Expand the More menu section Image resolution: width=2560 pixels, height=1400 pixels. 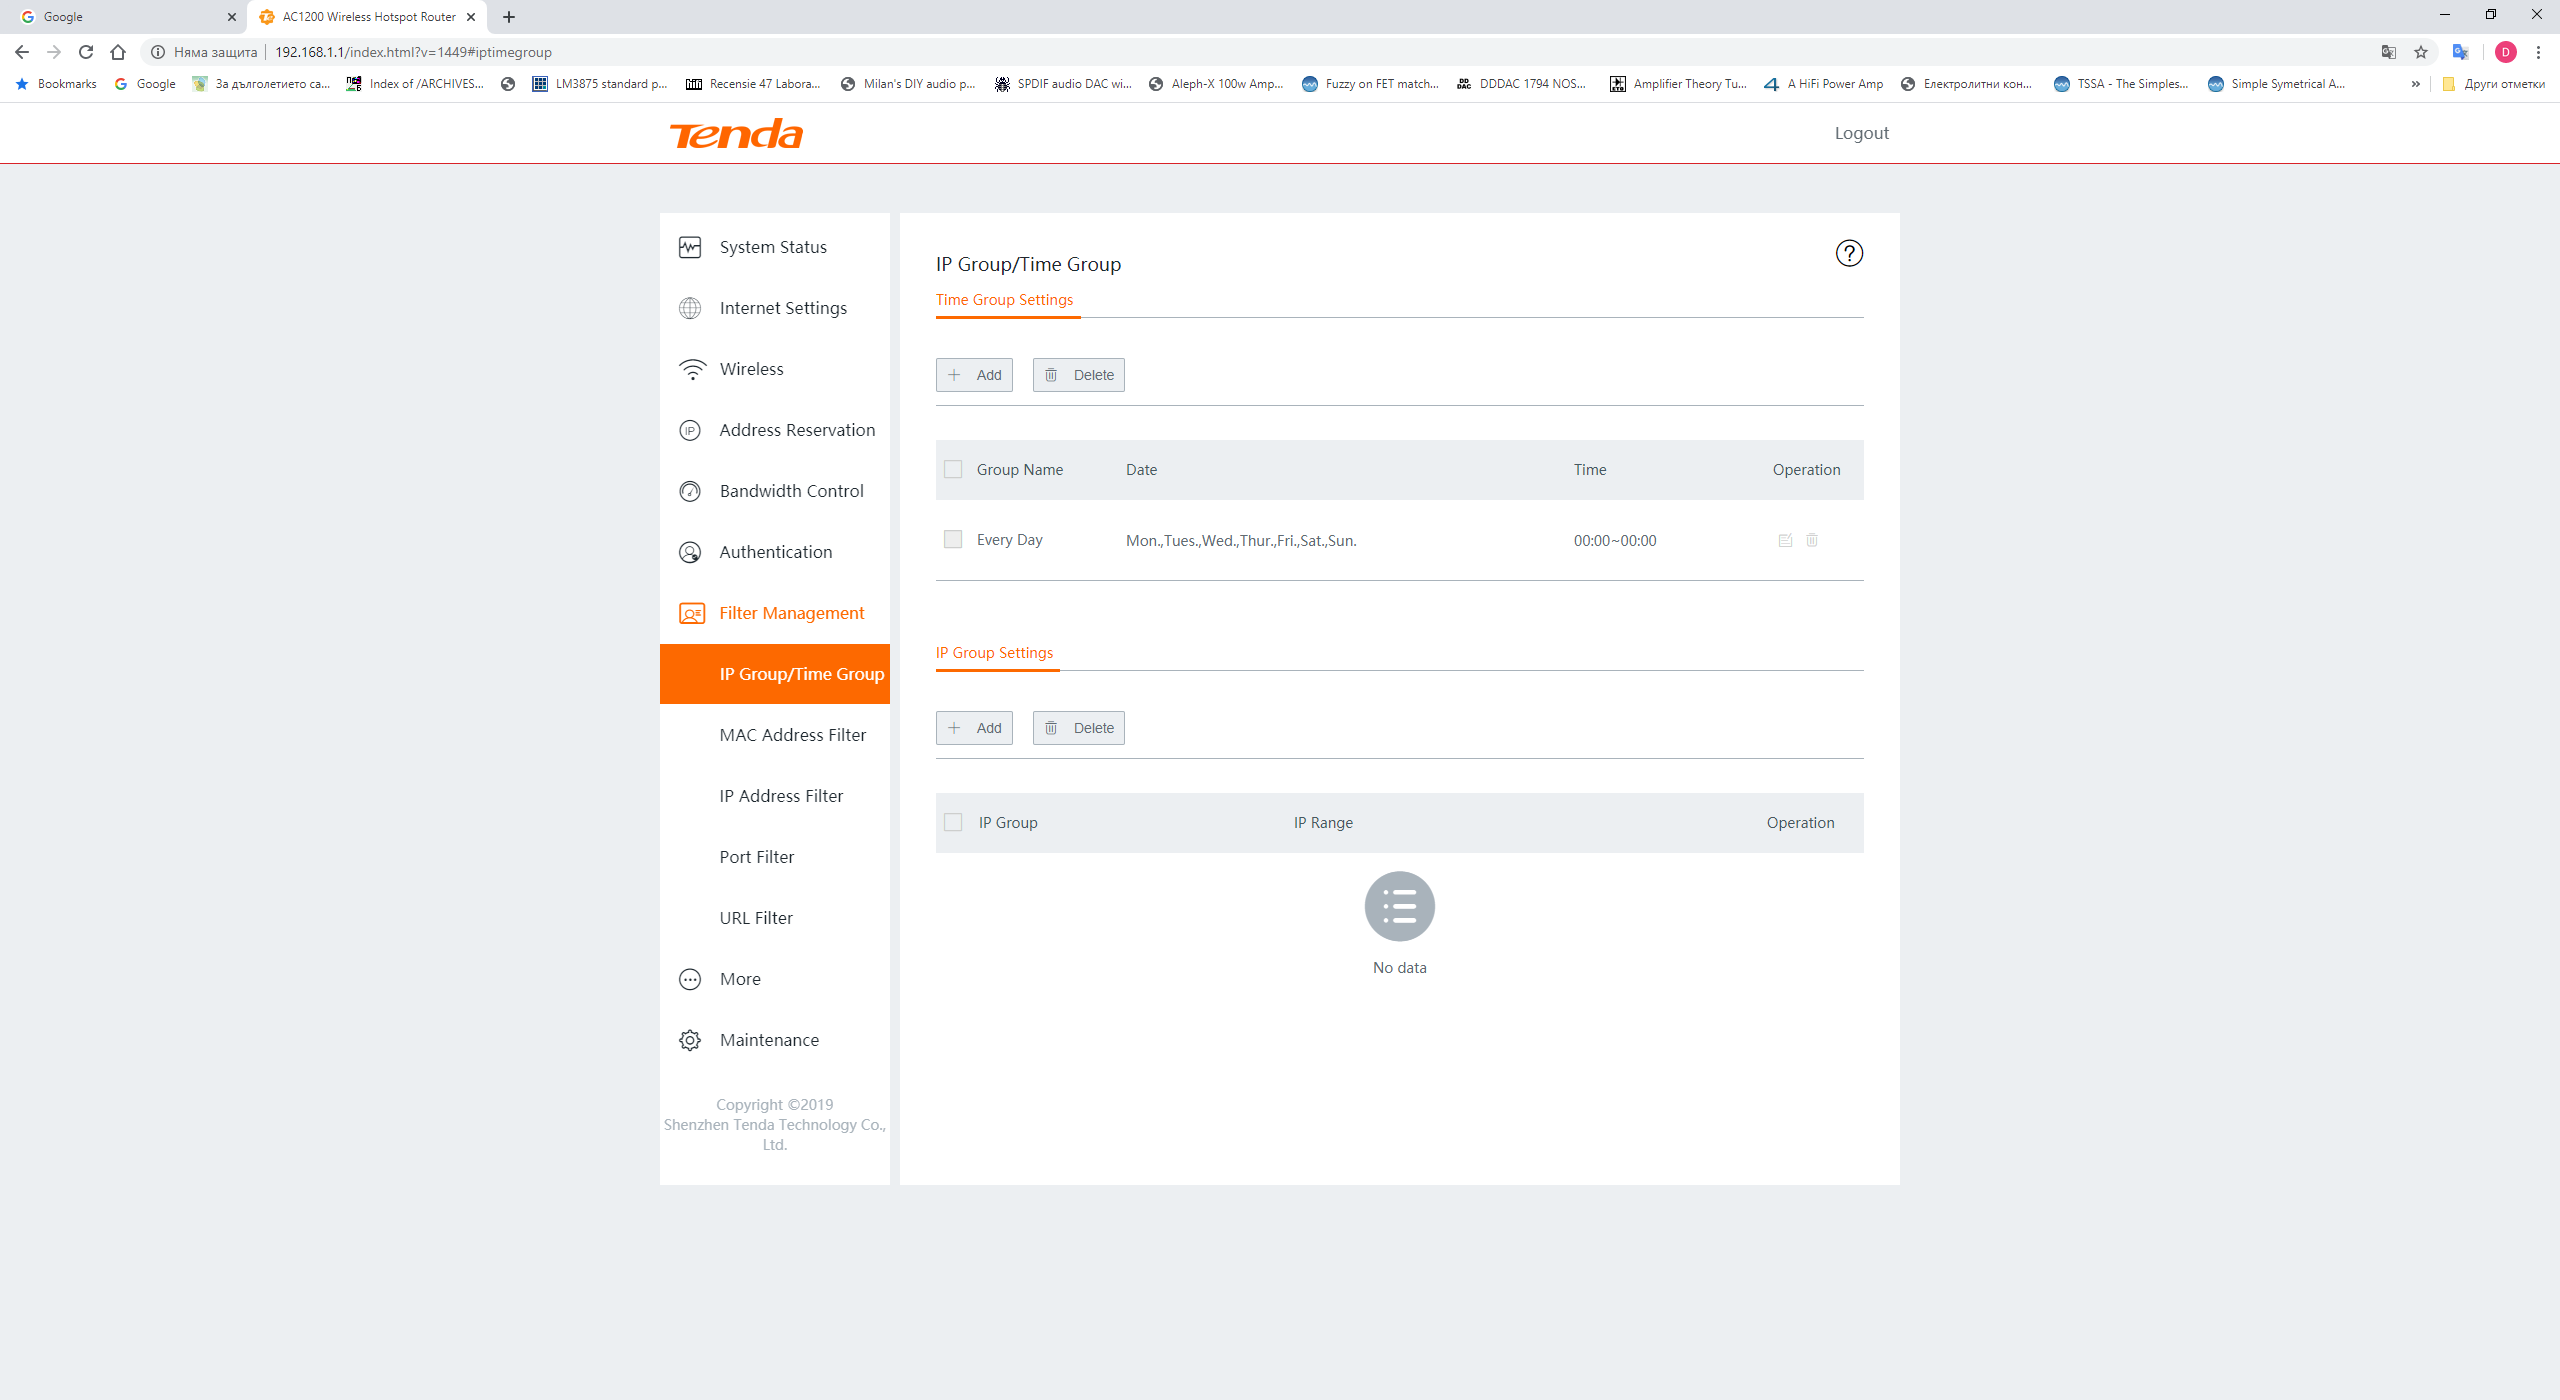(775, 979)
